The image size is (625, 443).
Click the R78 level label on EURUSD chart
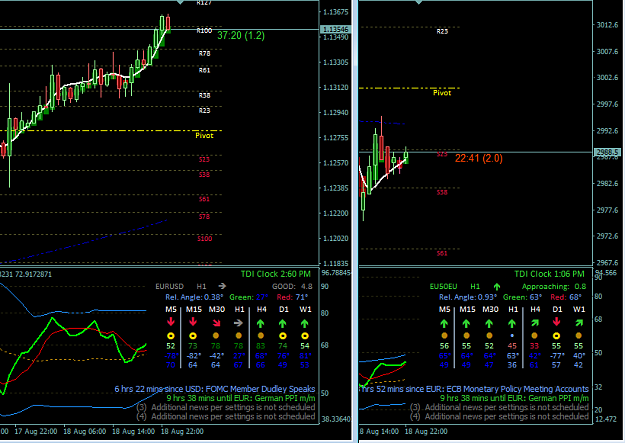point(204,53)
